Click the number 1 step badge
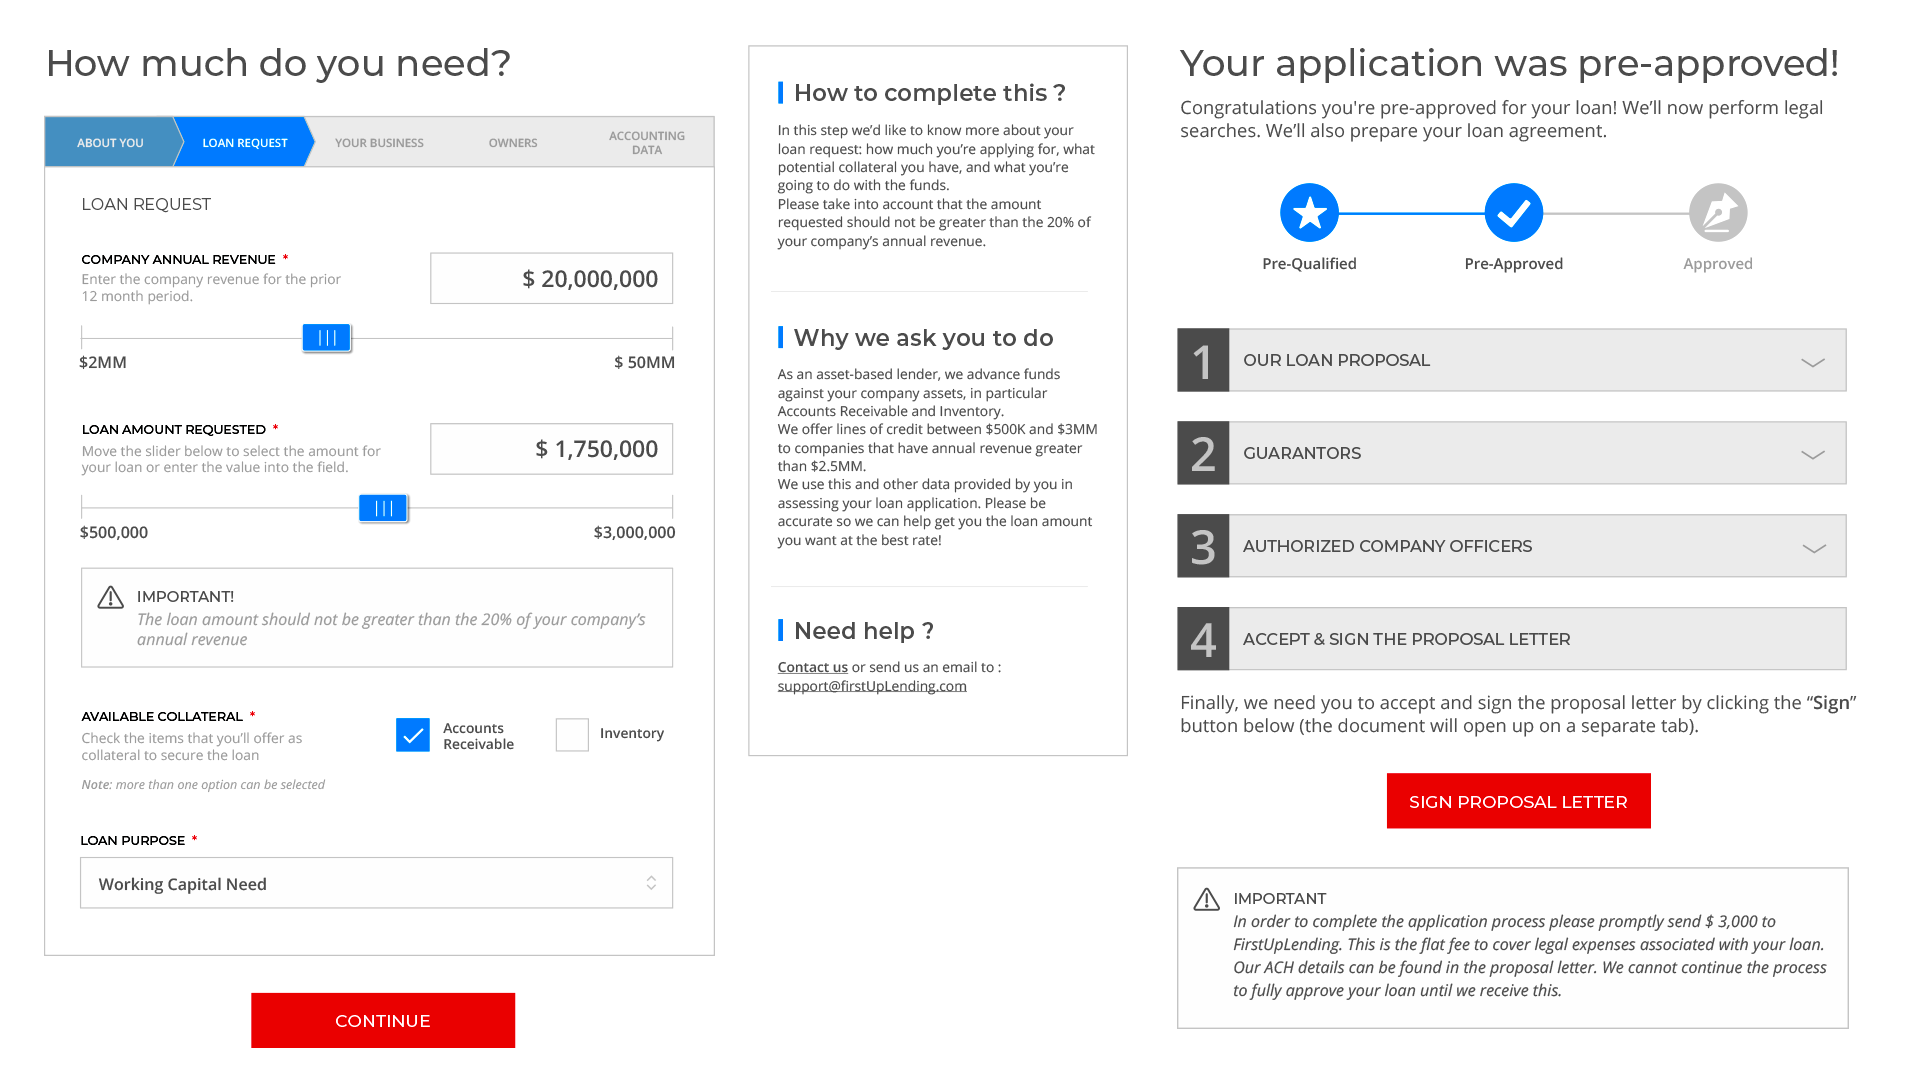Image resolution: width=1920 pixels, height=1080 pixels. point(1203,361)
